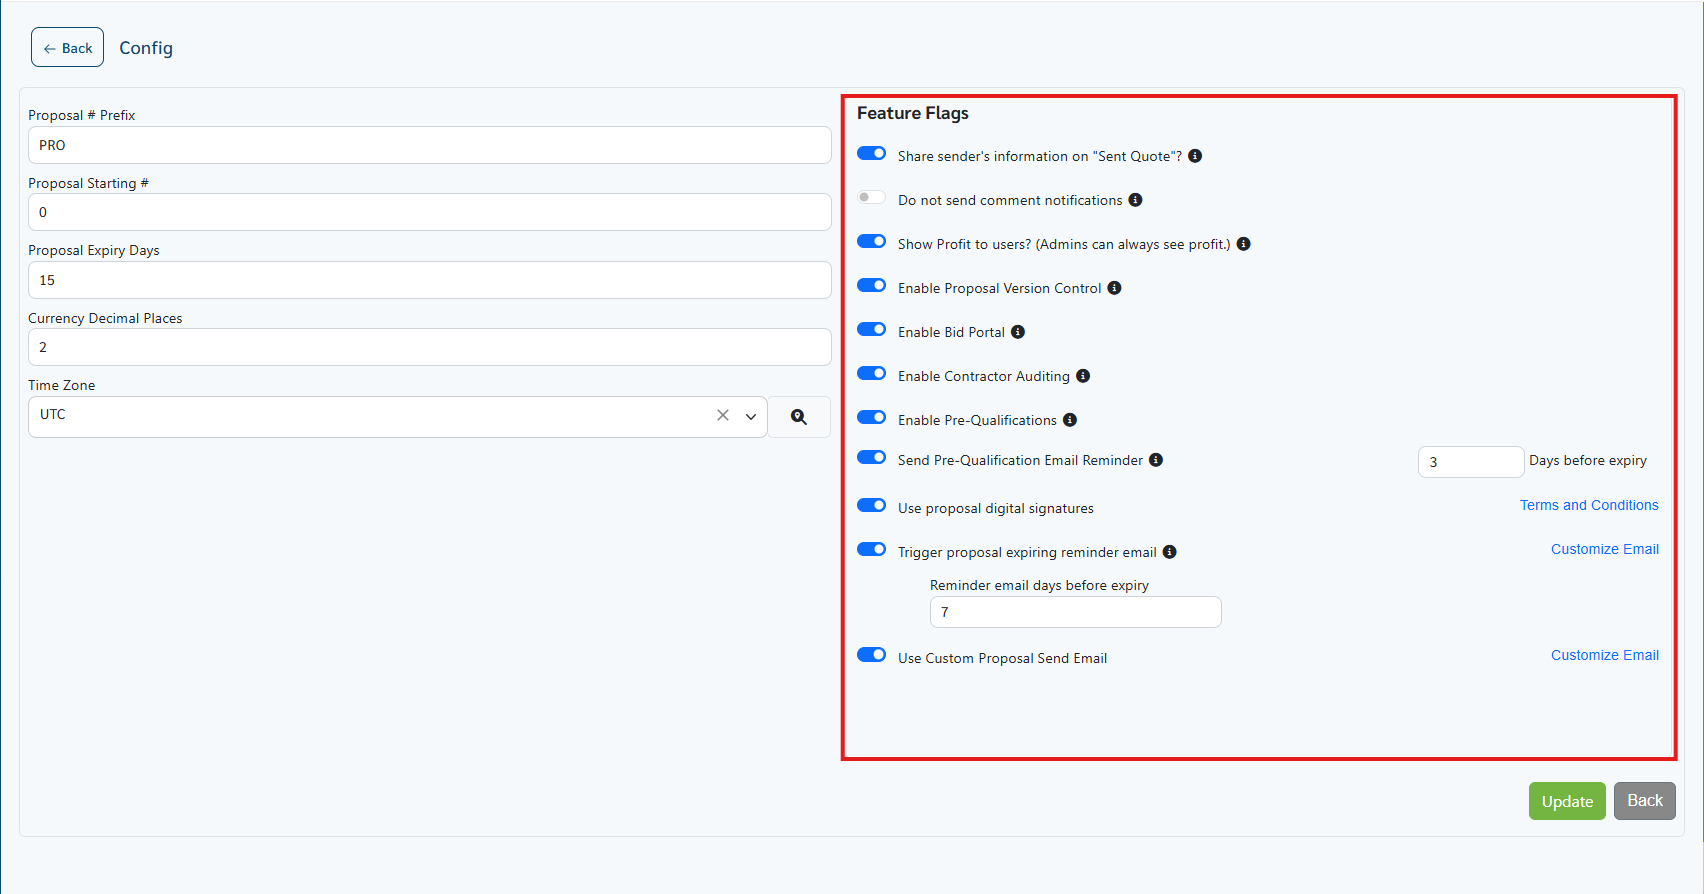This screenshot has height=894, width=1704.
Task: Click info icon next to Enable Bid Portal
Action: [x=1018, y=332]
